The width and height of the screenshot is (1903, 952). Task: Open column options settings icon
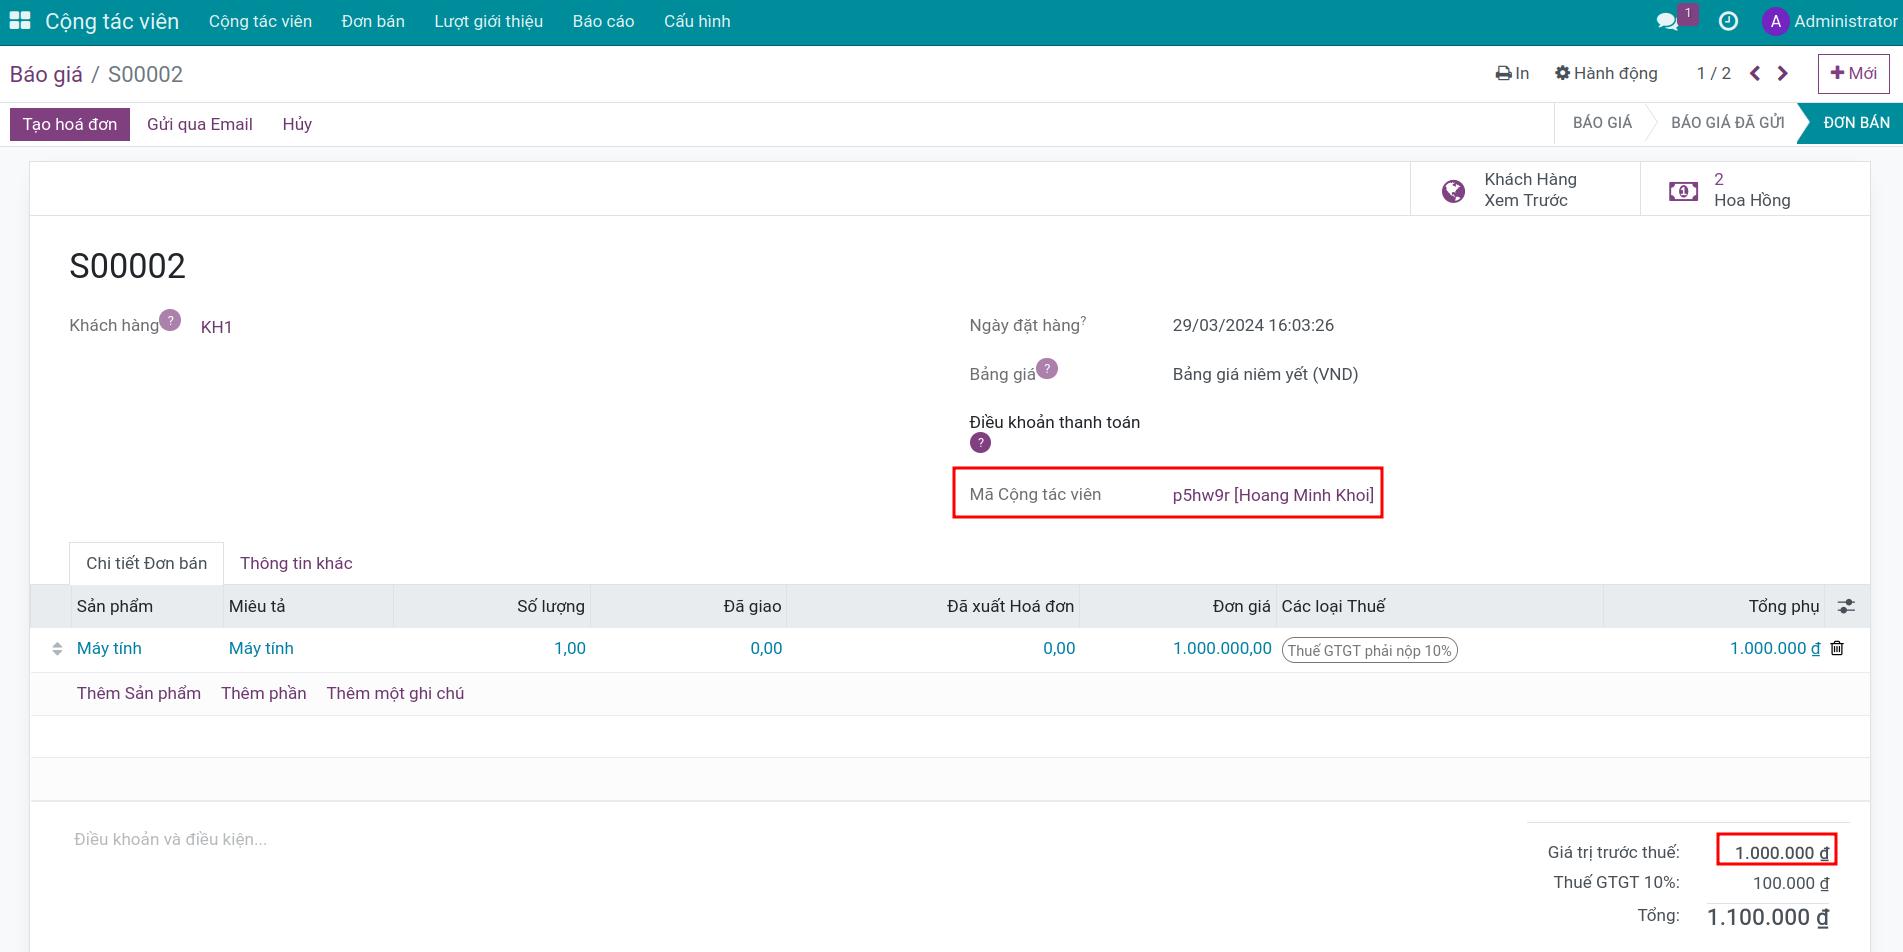point(1846,606)
